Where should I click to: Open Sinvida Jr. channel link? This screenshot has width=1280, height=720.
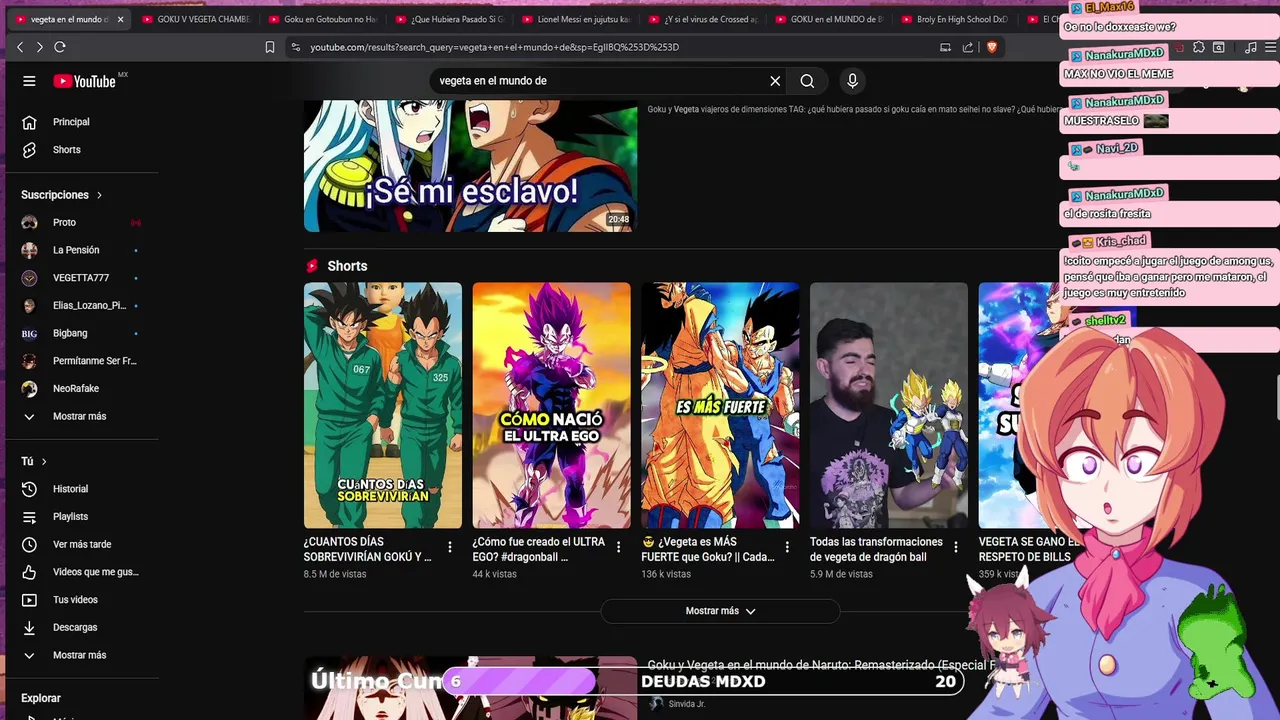click(x=687, y=704)
